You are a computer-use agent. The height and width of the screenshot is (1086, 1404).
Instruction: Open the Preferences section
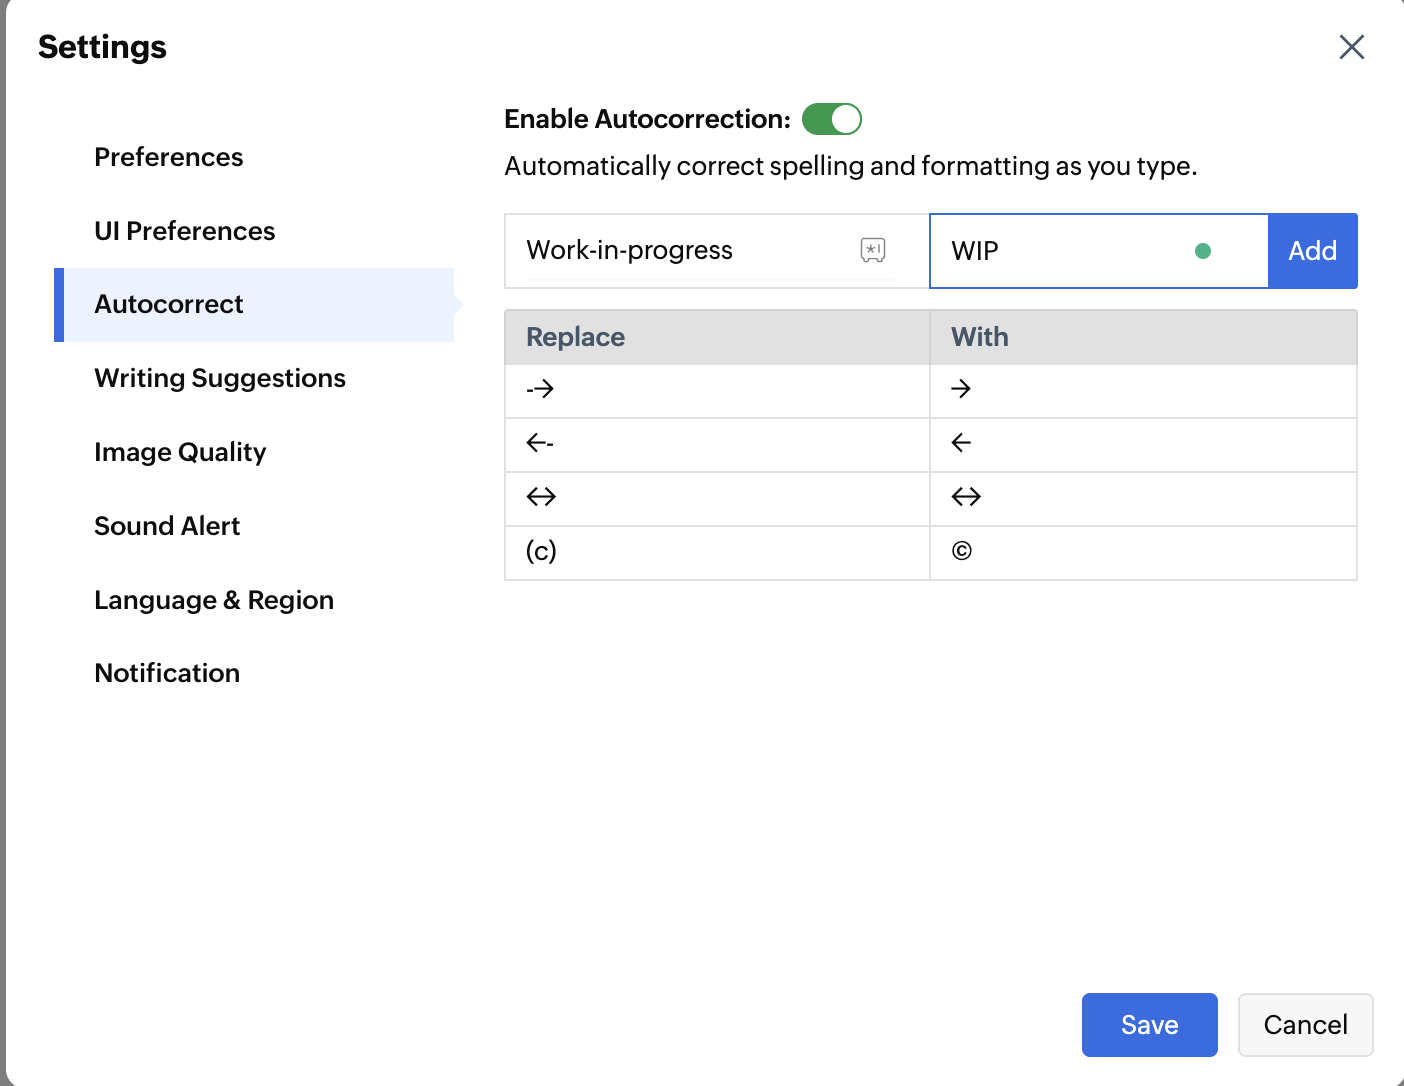tap(169, 157)
